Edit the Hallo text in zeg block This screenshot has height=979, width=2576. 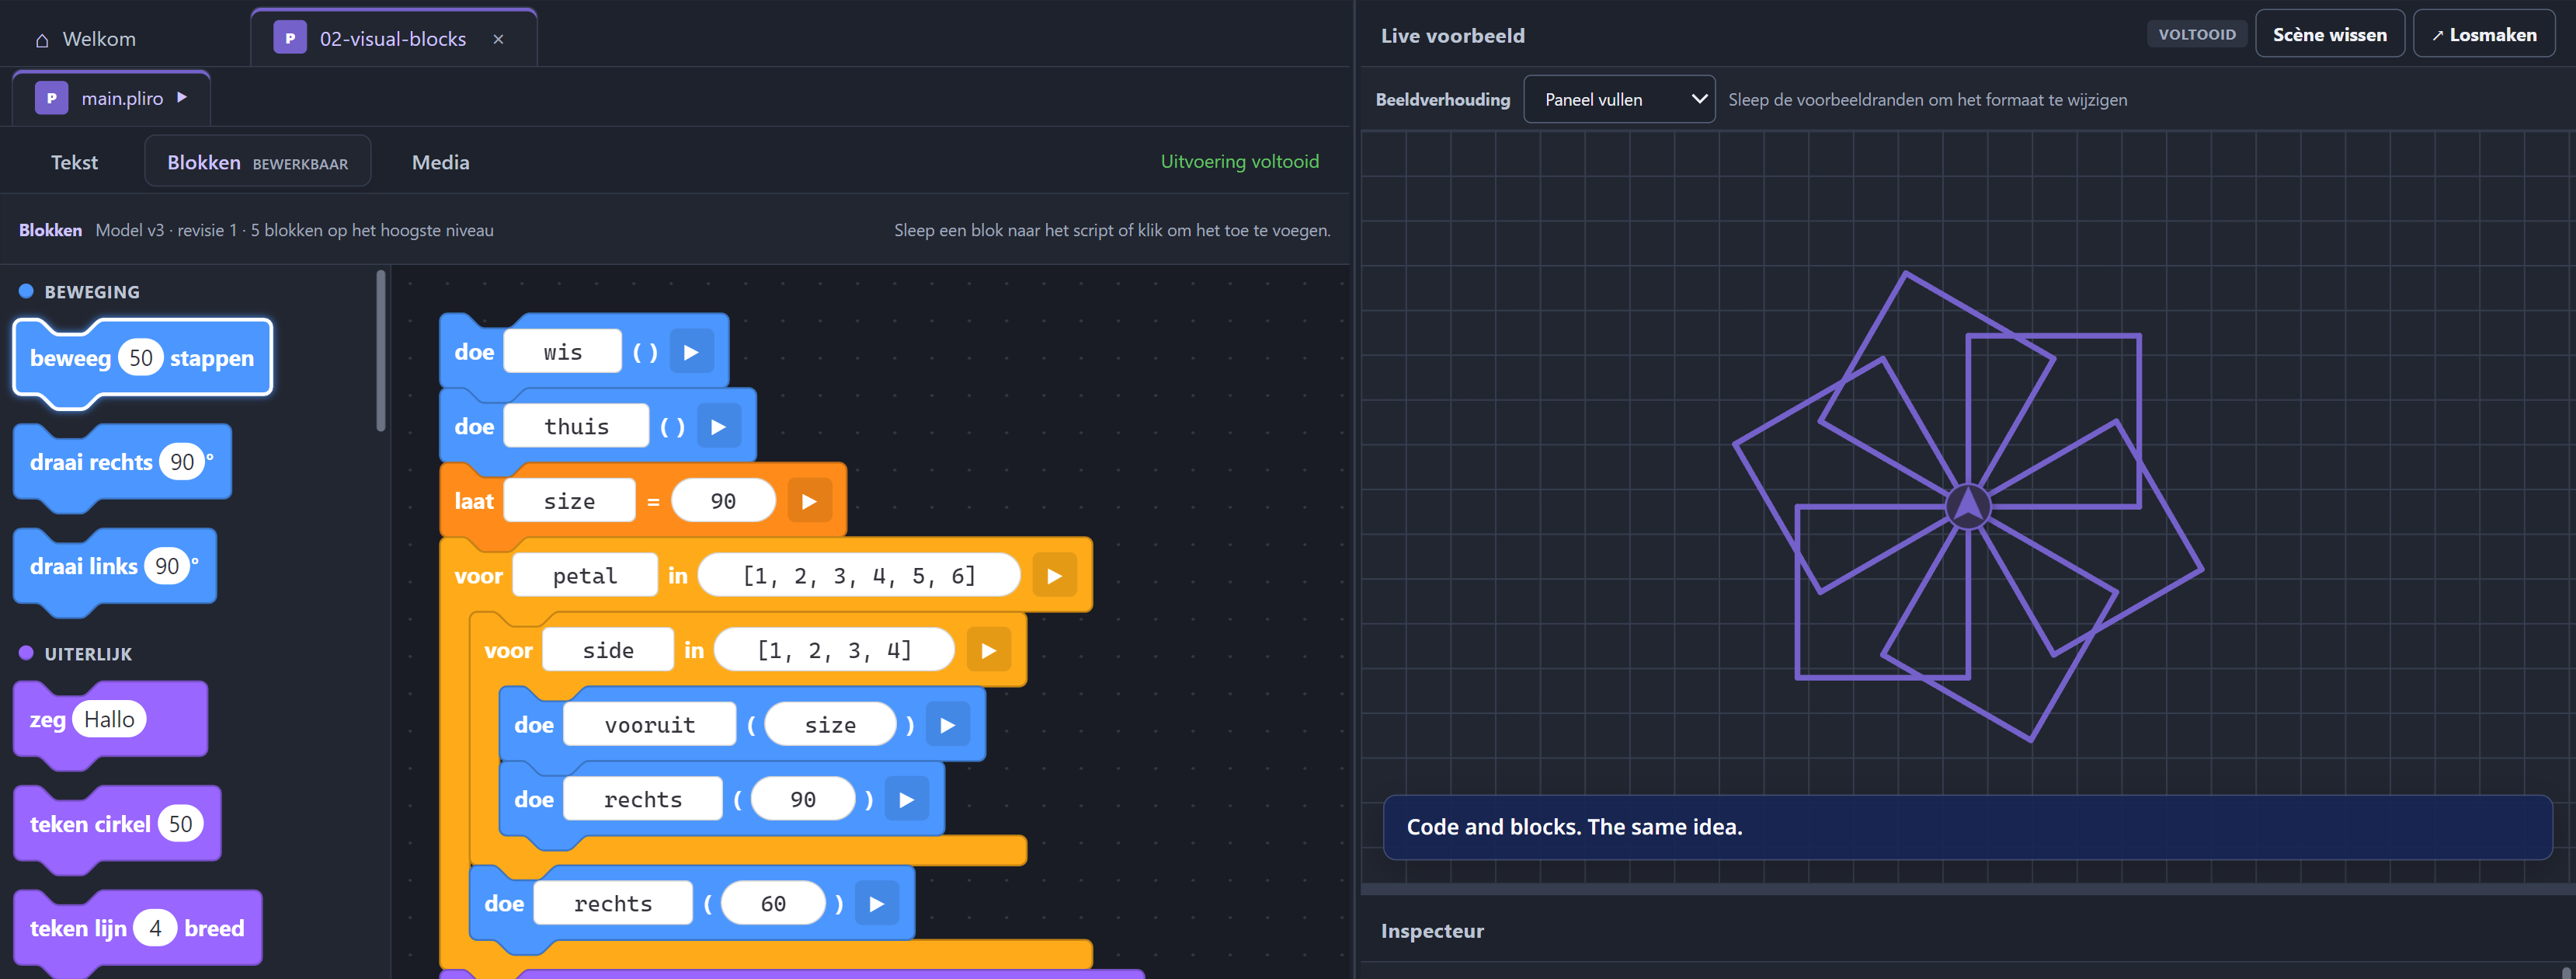109,719
